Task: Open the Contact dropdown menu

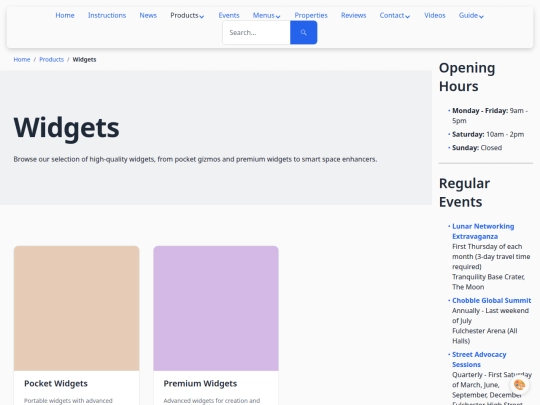Action: coord(394,15)
